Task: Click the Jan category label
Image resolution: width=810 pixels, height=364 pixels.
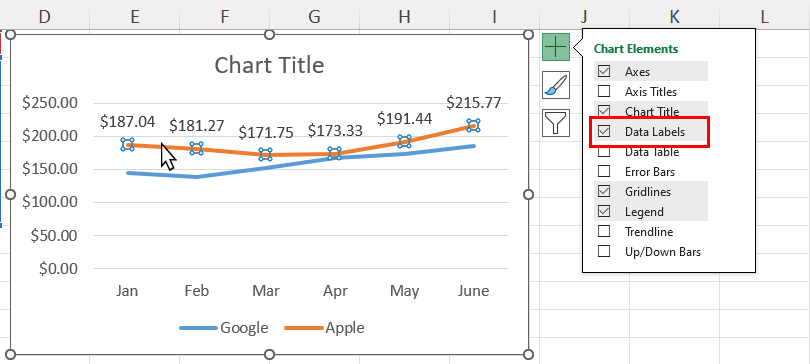Action: point(127,291)
